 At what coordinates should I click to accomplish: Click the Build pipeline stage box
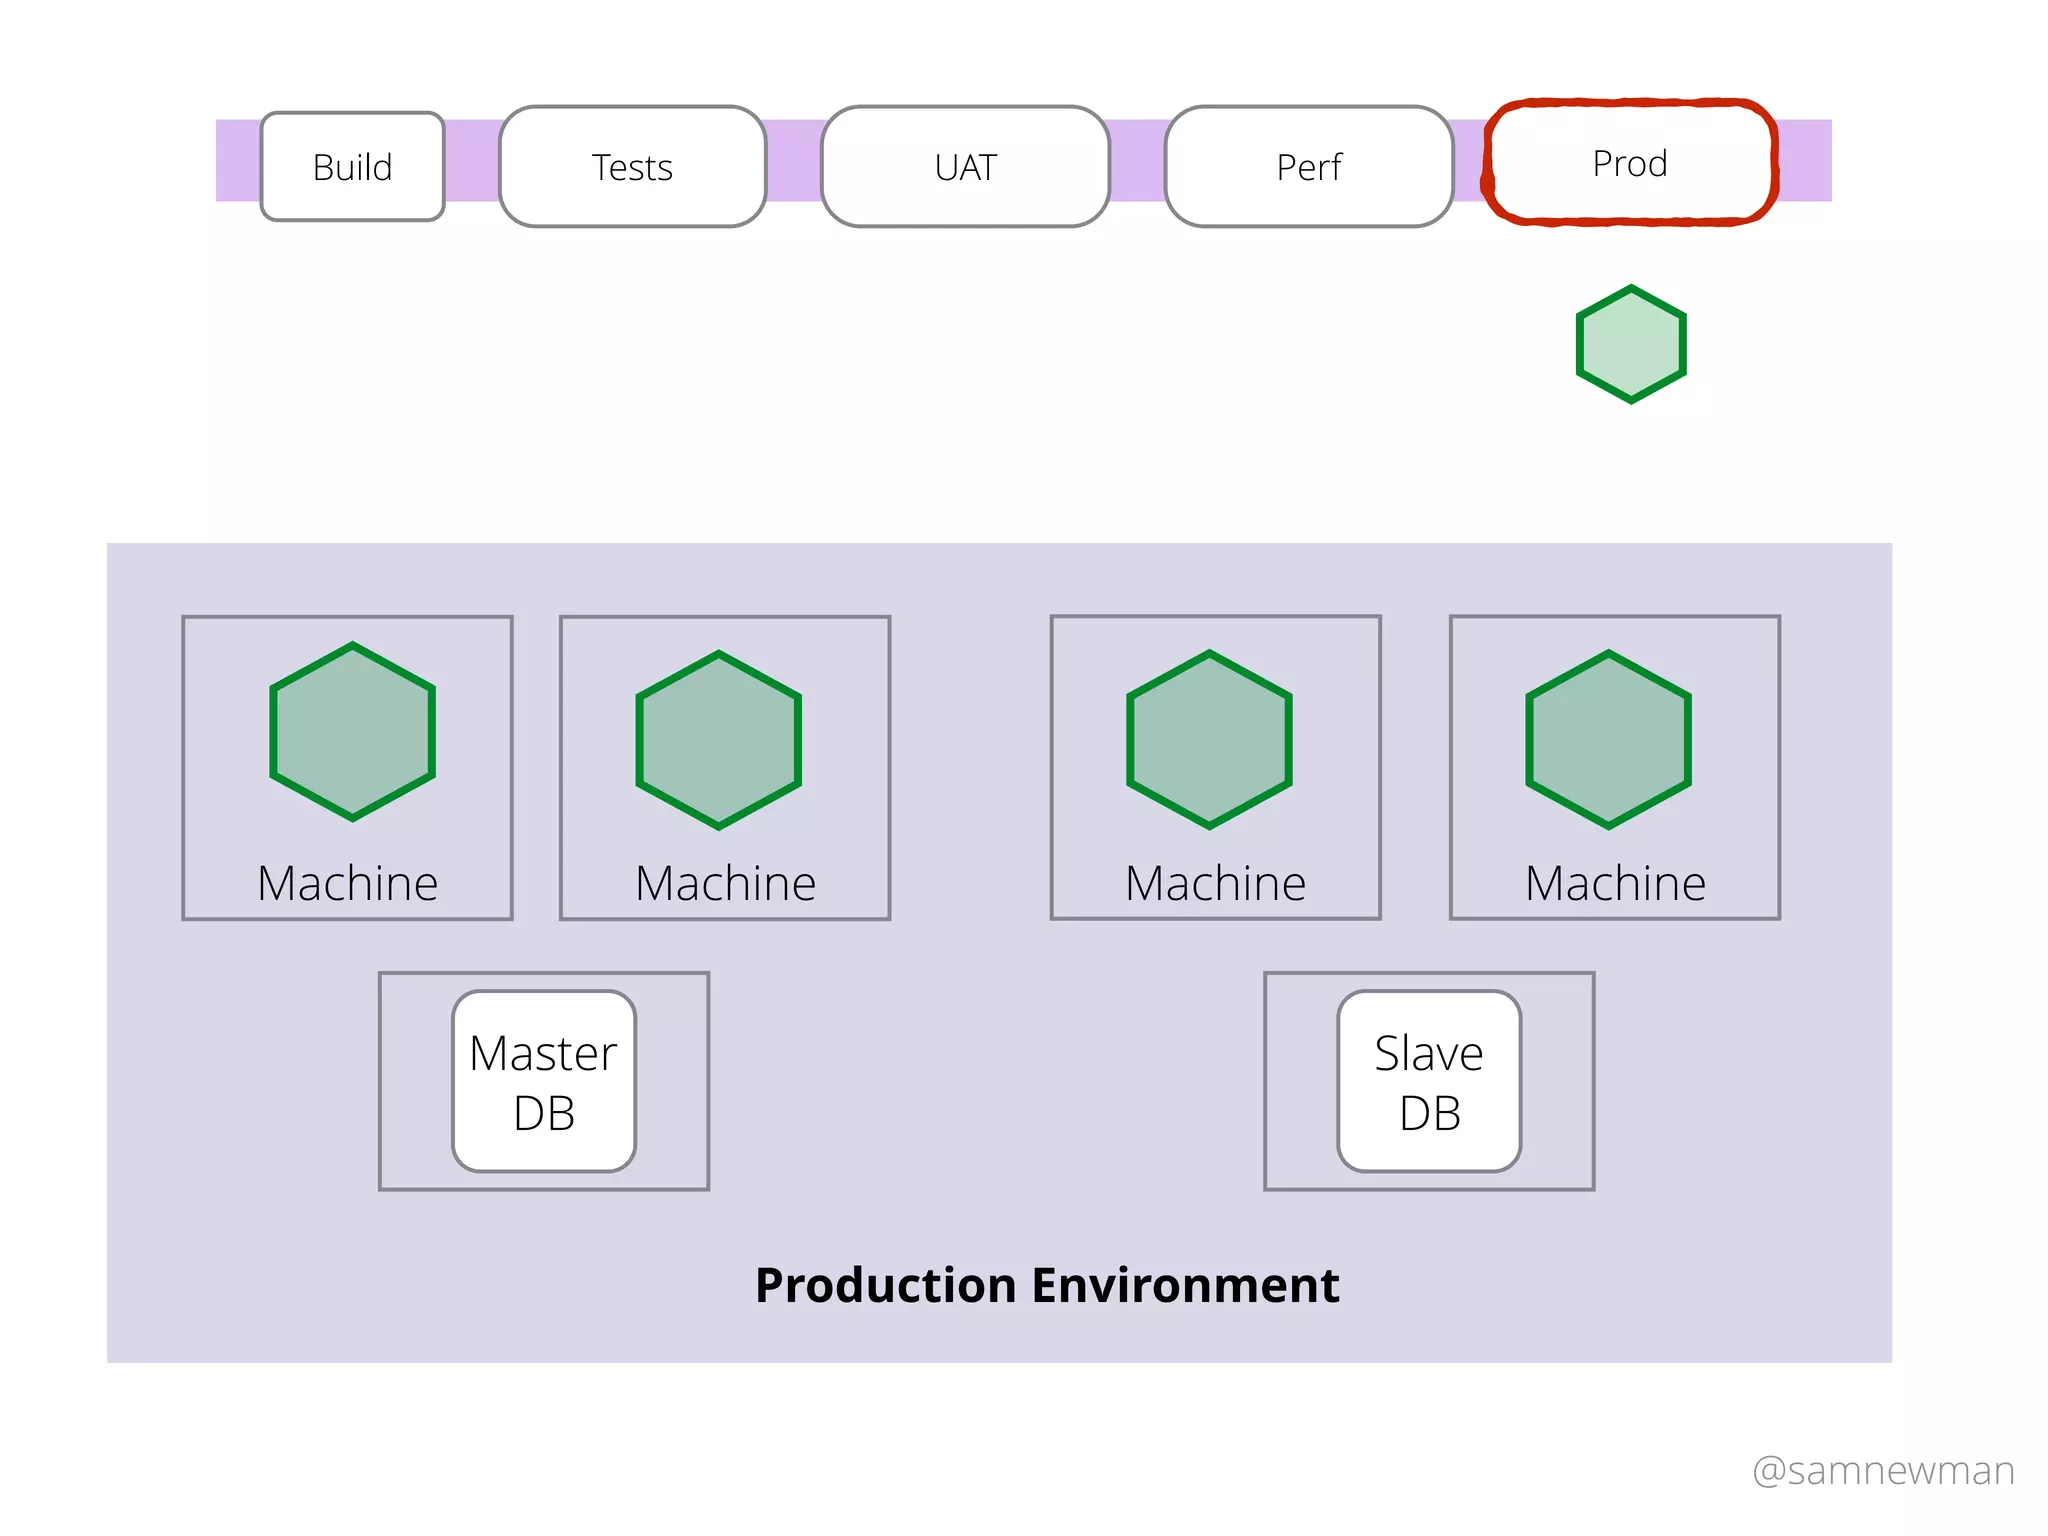tap(352, 167)
